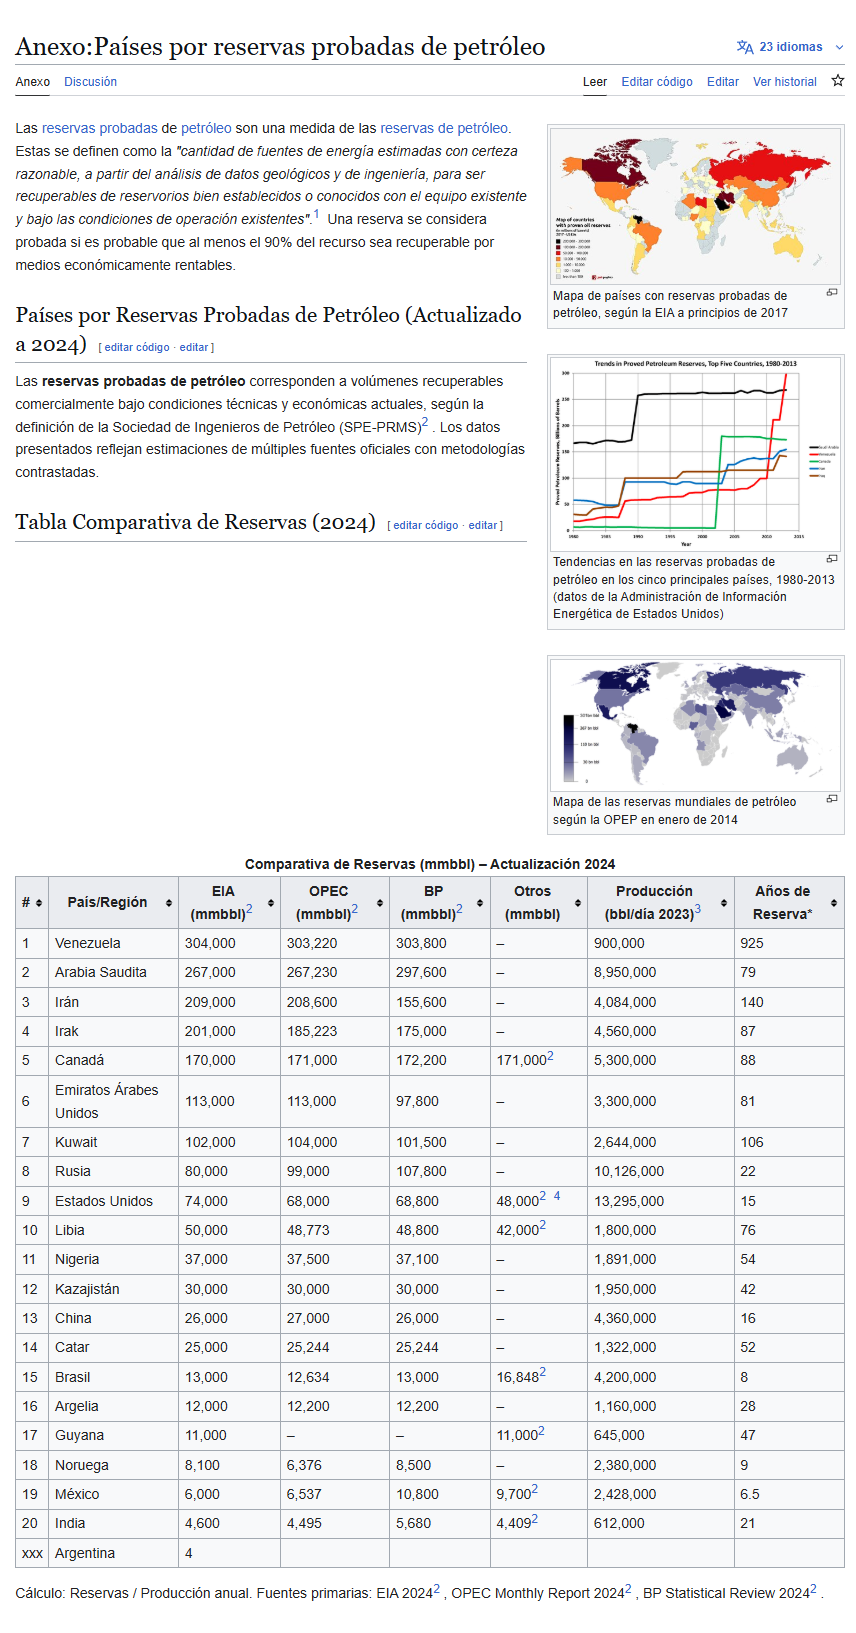Open the reservas probadas link
This screenshot has height=1633, width=856.
tap(99, 128)
